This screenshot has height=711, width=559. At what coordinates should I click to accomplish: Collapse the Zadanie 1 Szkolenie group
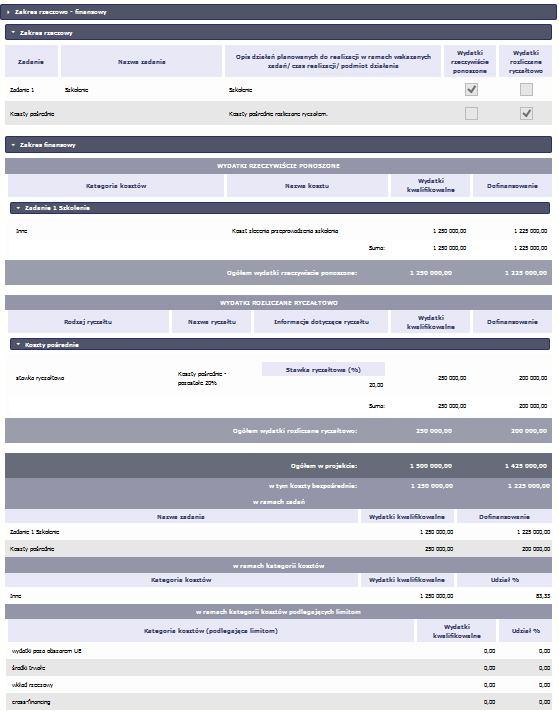click(280, 208)
